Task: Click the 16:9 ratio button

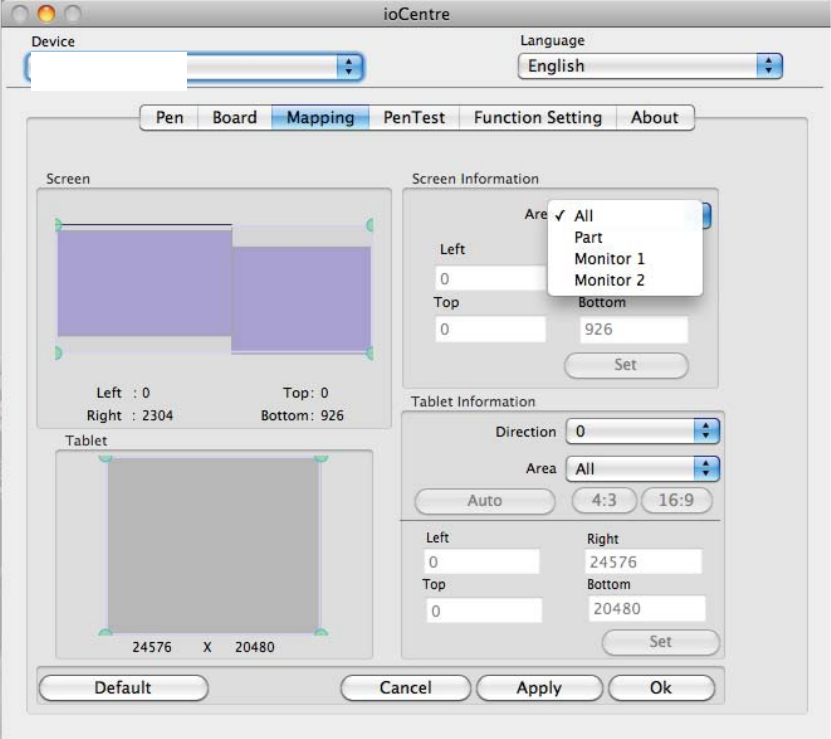Action: click(x=676, y=500)
